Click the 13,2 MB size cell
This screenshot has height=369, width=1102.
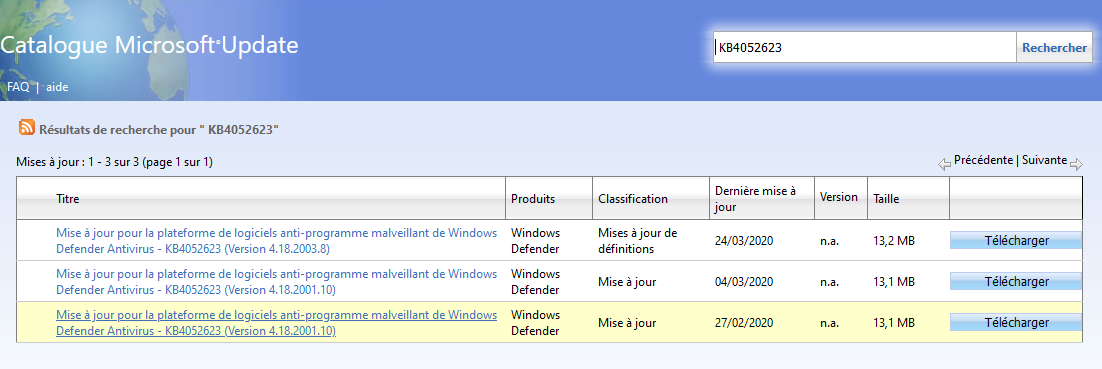click(893, 241)
